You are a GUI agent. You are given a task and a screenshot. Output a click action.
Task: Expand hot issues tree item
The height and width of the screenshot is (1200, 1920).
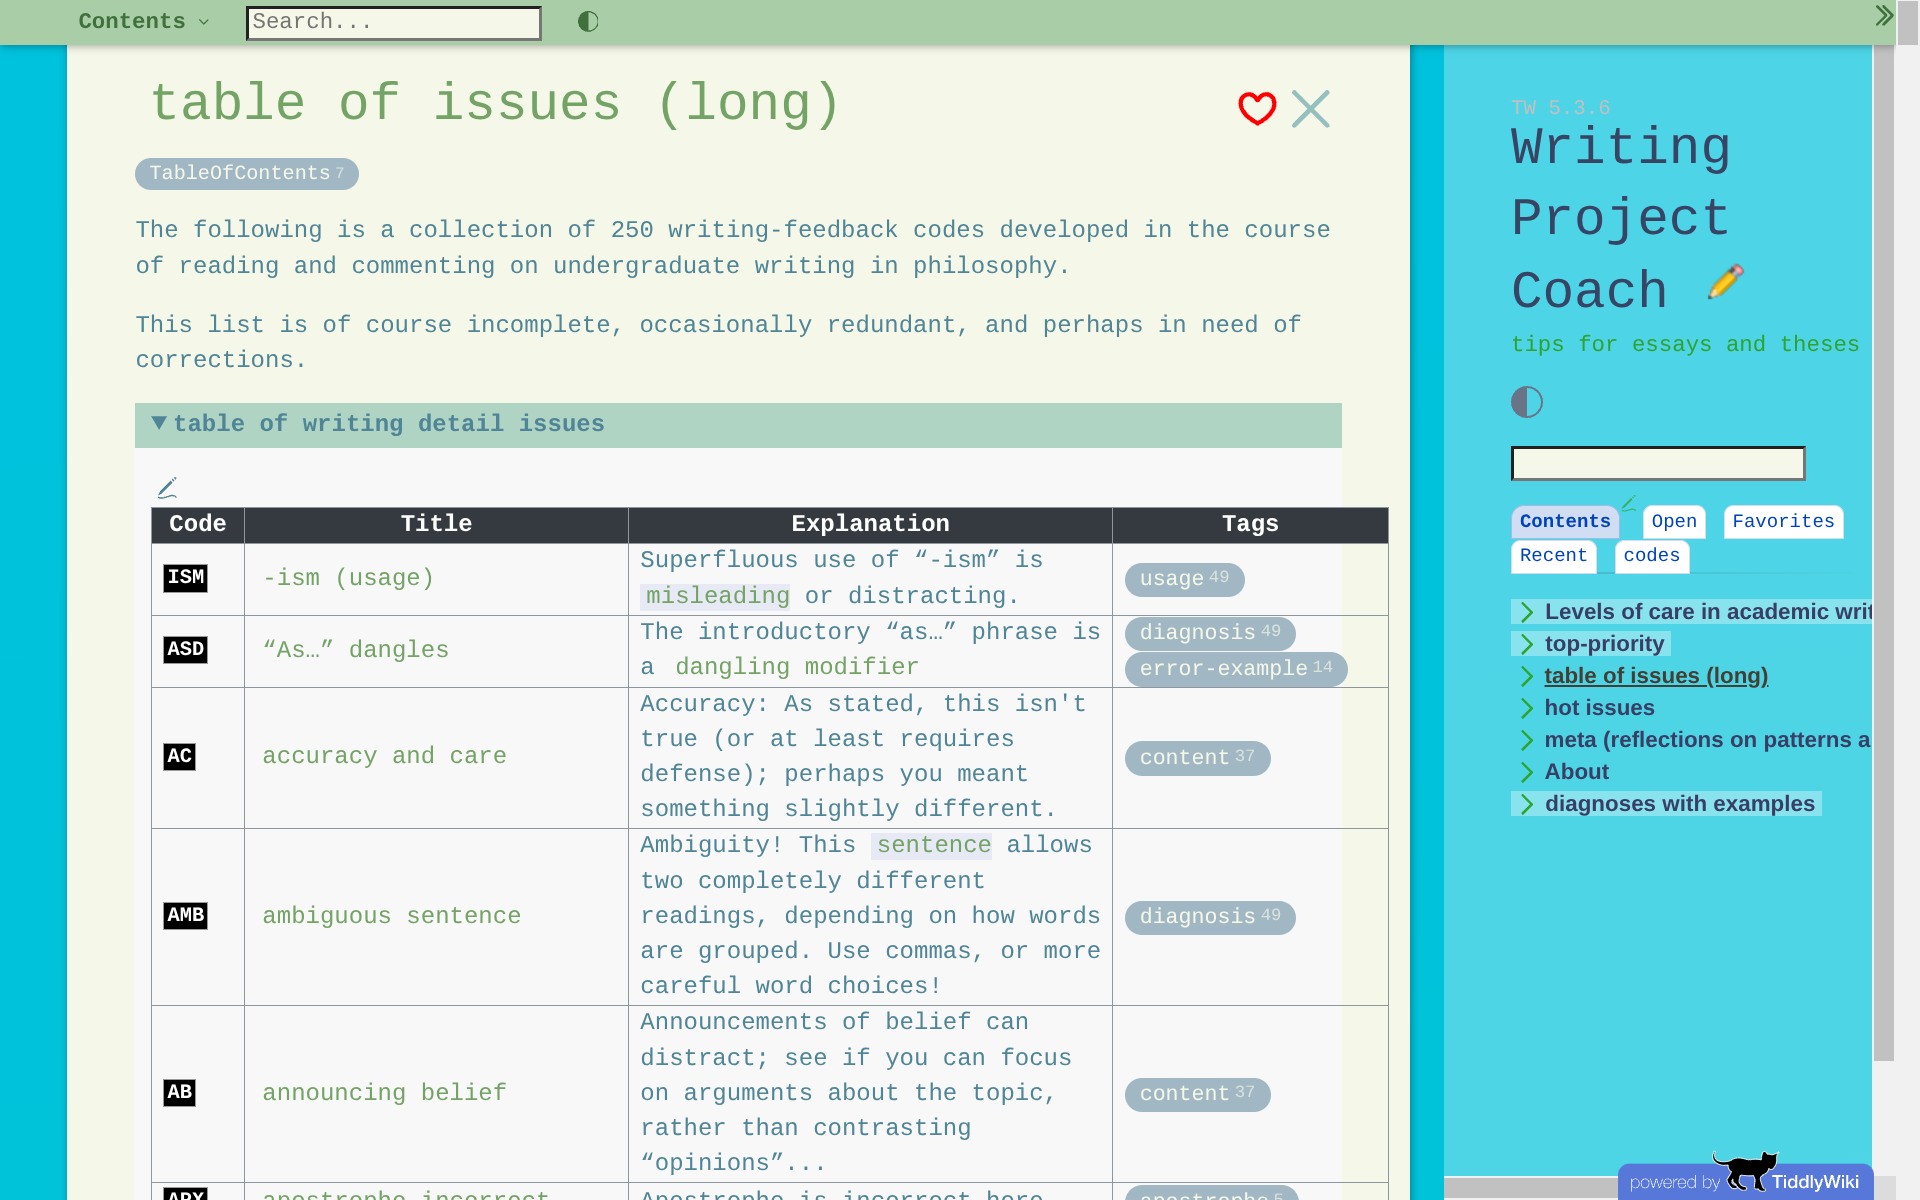(1526, 709)
